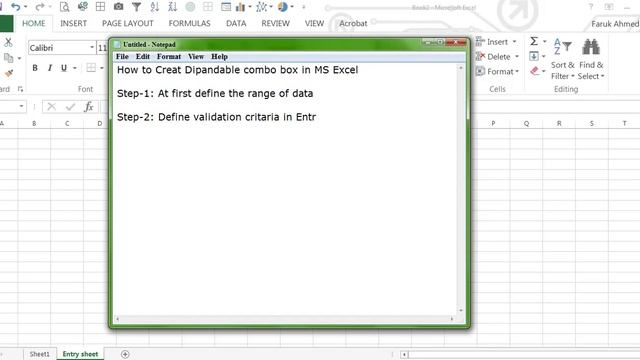Open the Acrobat ribbon tab
Viewport: 640px width, 360px height.
353,24
